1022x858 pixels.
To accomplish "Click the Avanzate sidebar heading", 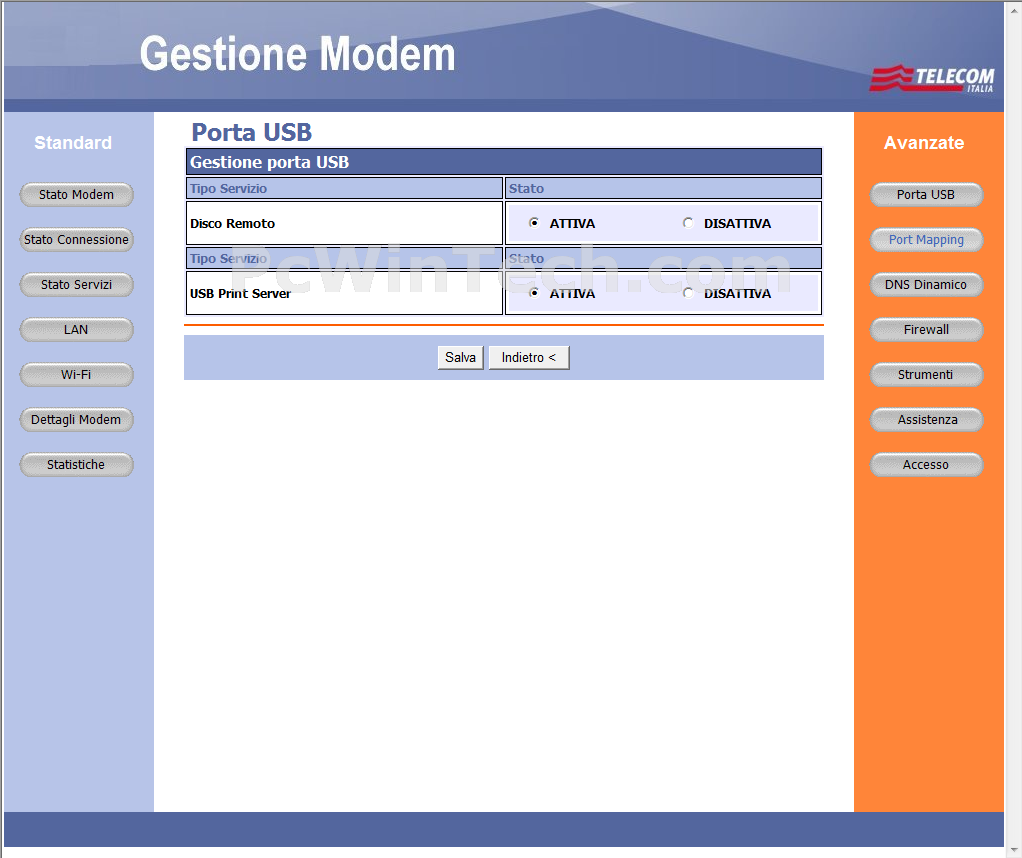I will (x=924, y=143).
